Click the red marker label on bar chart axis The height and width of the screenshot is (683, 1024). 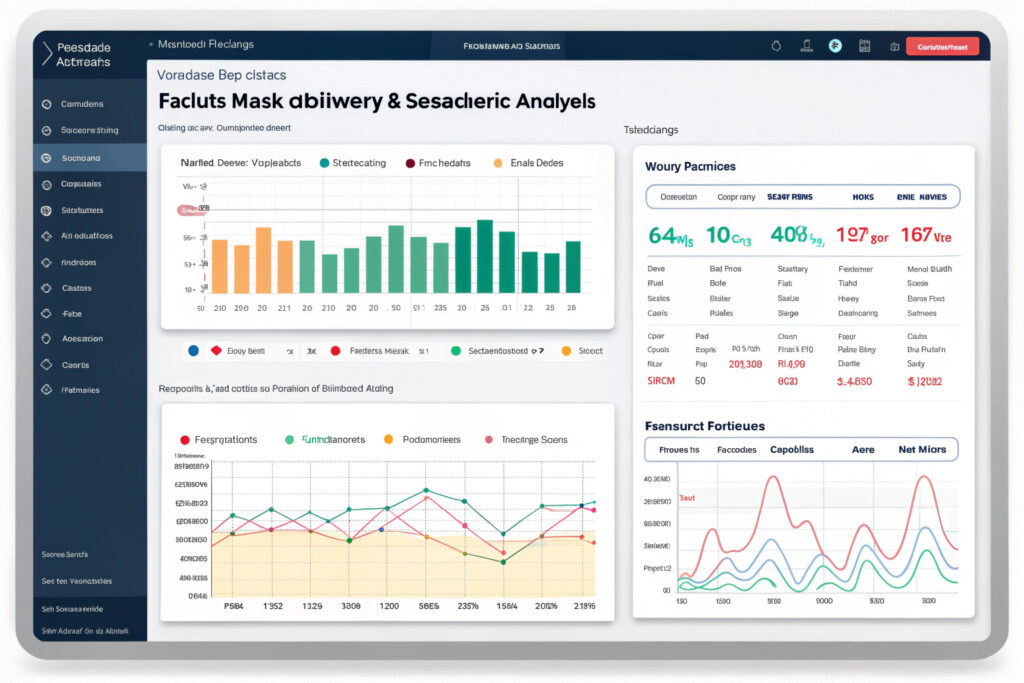point(192,210)
